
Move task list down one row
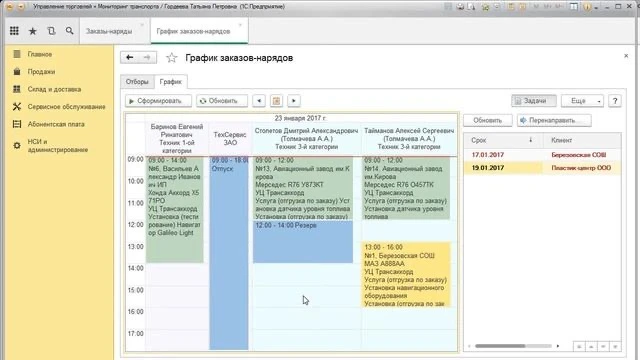pyautogui.click(x=603, y=347)
